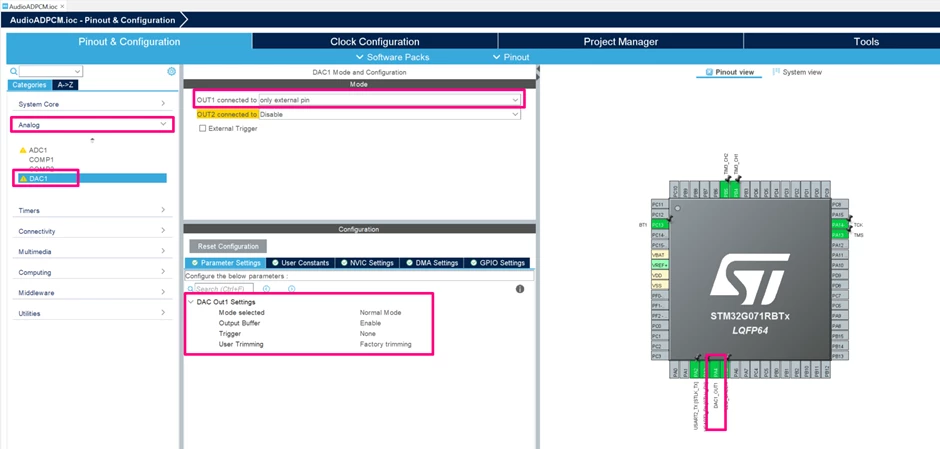Select green pin PB5 on the chip

pos(725,190)
